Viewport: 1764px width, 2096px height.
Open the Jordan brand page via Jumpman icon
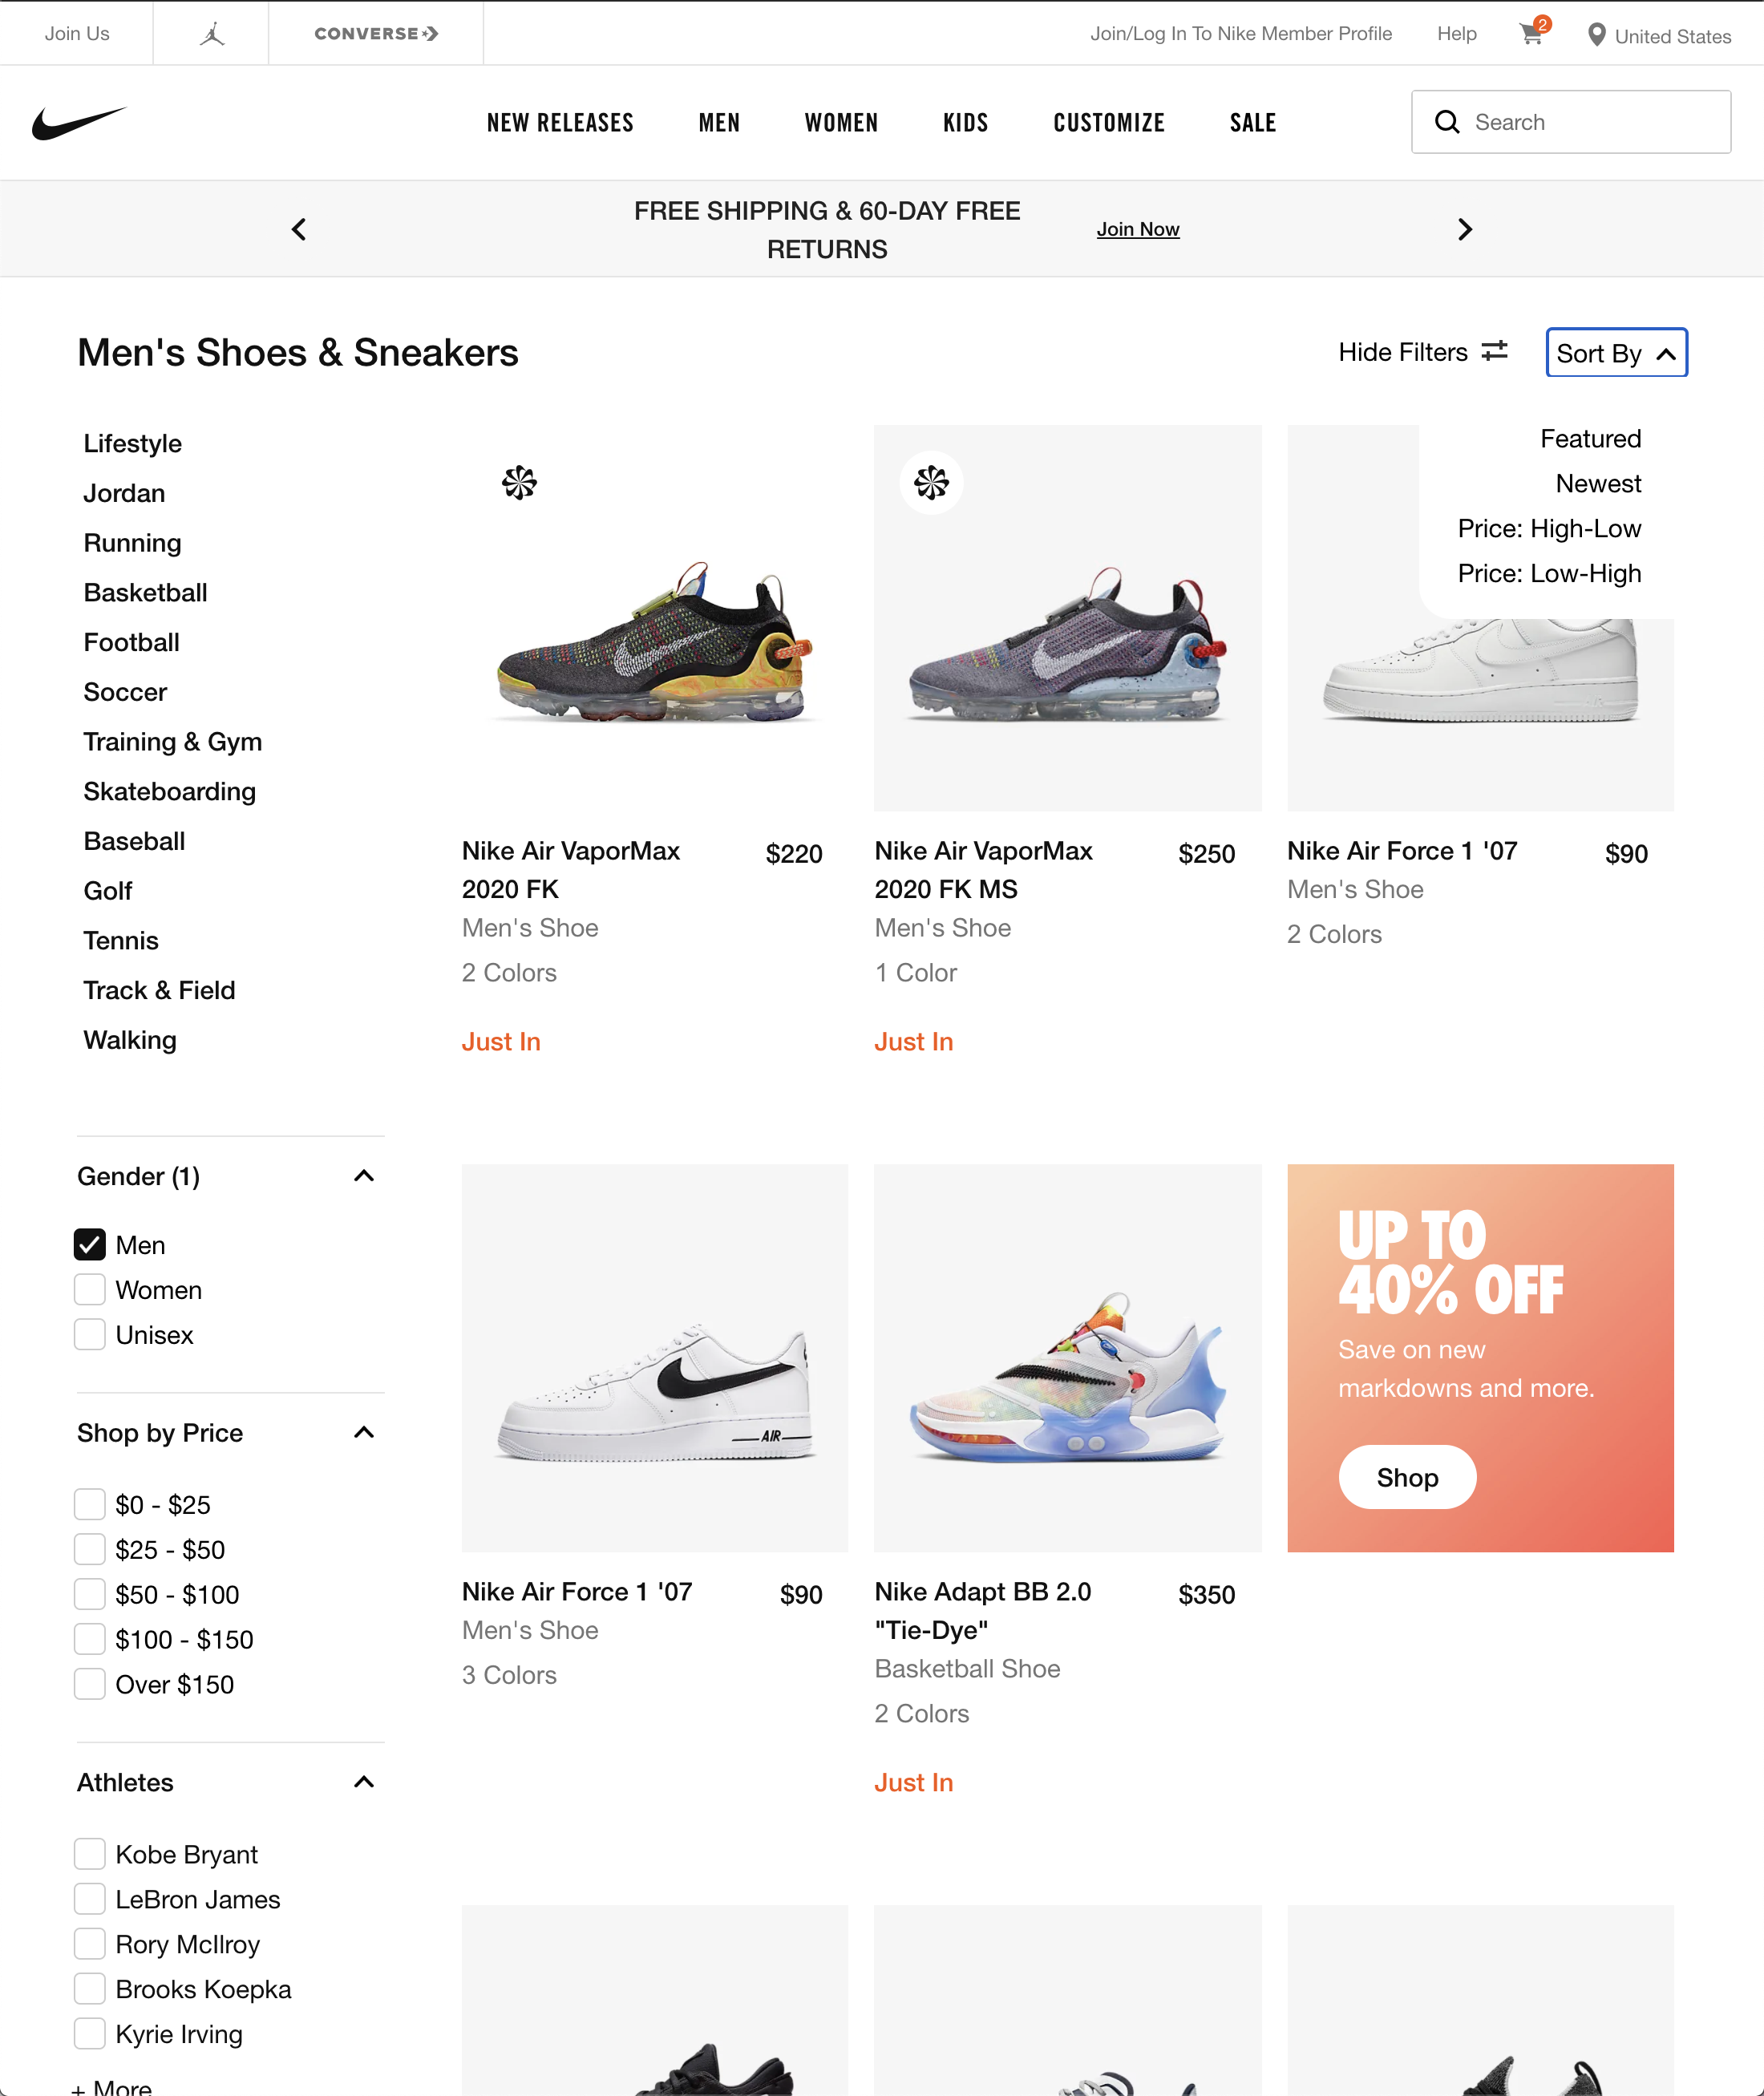click(x=210, y=32)
